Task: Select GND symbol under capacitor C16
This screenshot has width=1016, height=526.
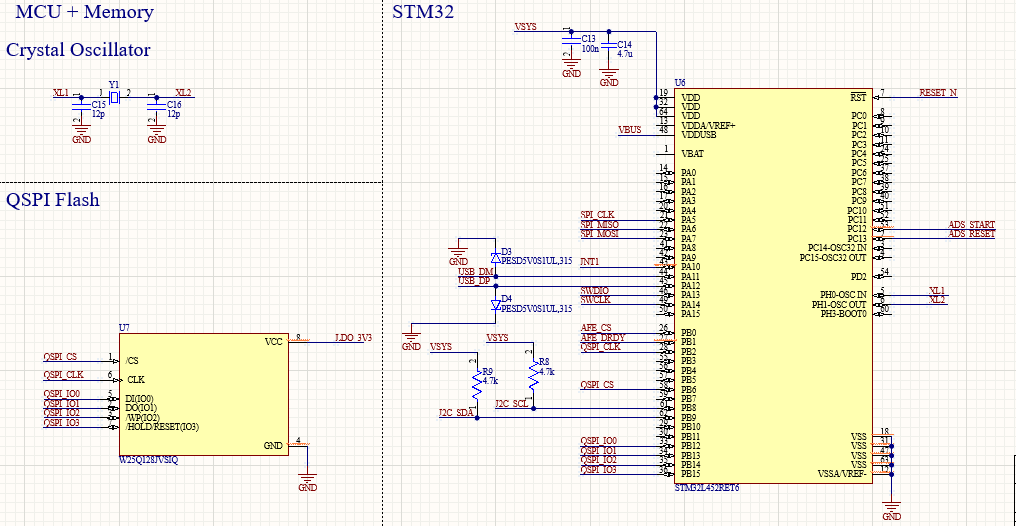Action: coord(157,133)
